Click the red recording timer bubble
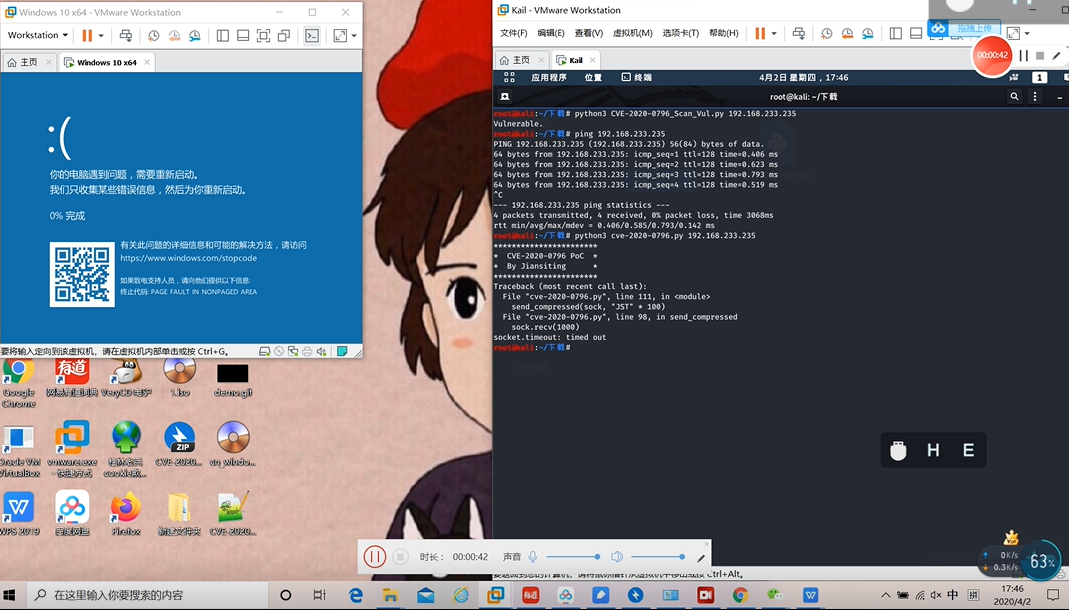Image resolution: width=1069 pixels, height=610 pixels. (993, 55)
